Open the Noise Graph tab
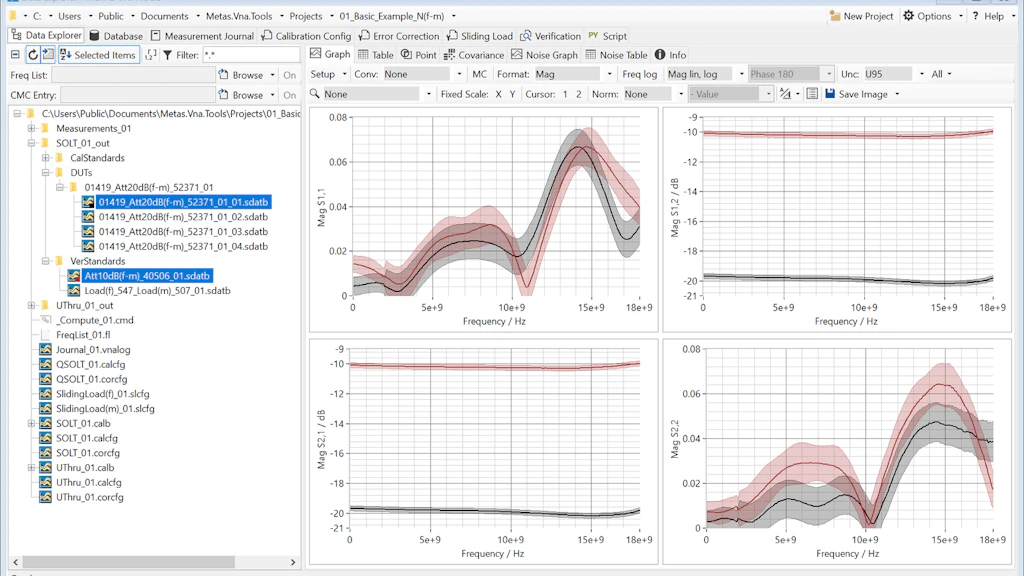The width and height of the screenshot is (1024, 576). point(544,55)
